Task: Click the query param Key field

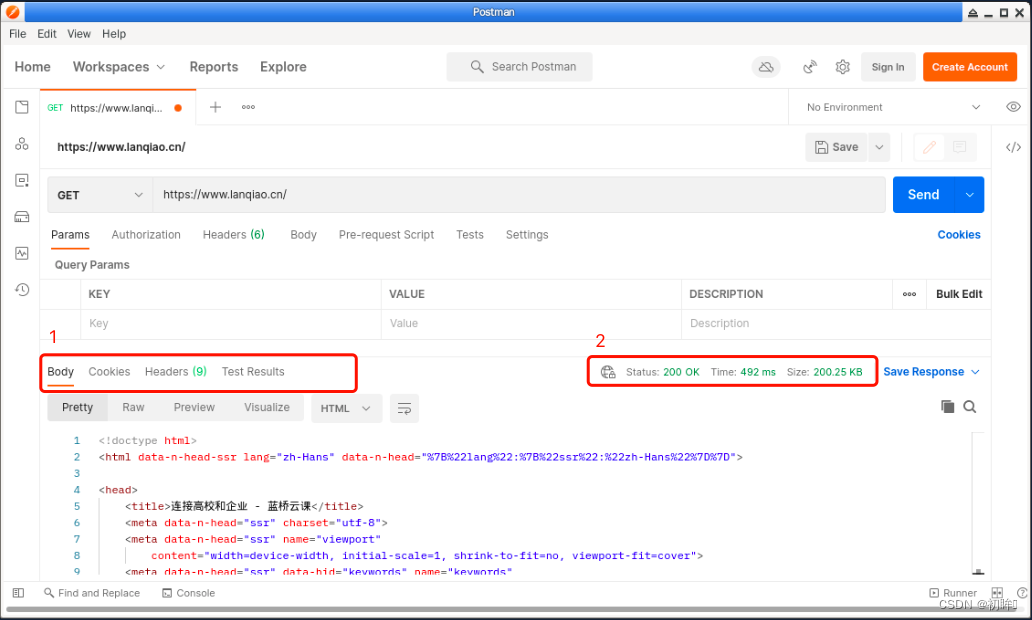Action: [231, 324]
